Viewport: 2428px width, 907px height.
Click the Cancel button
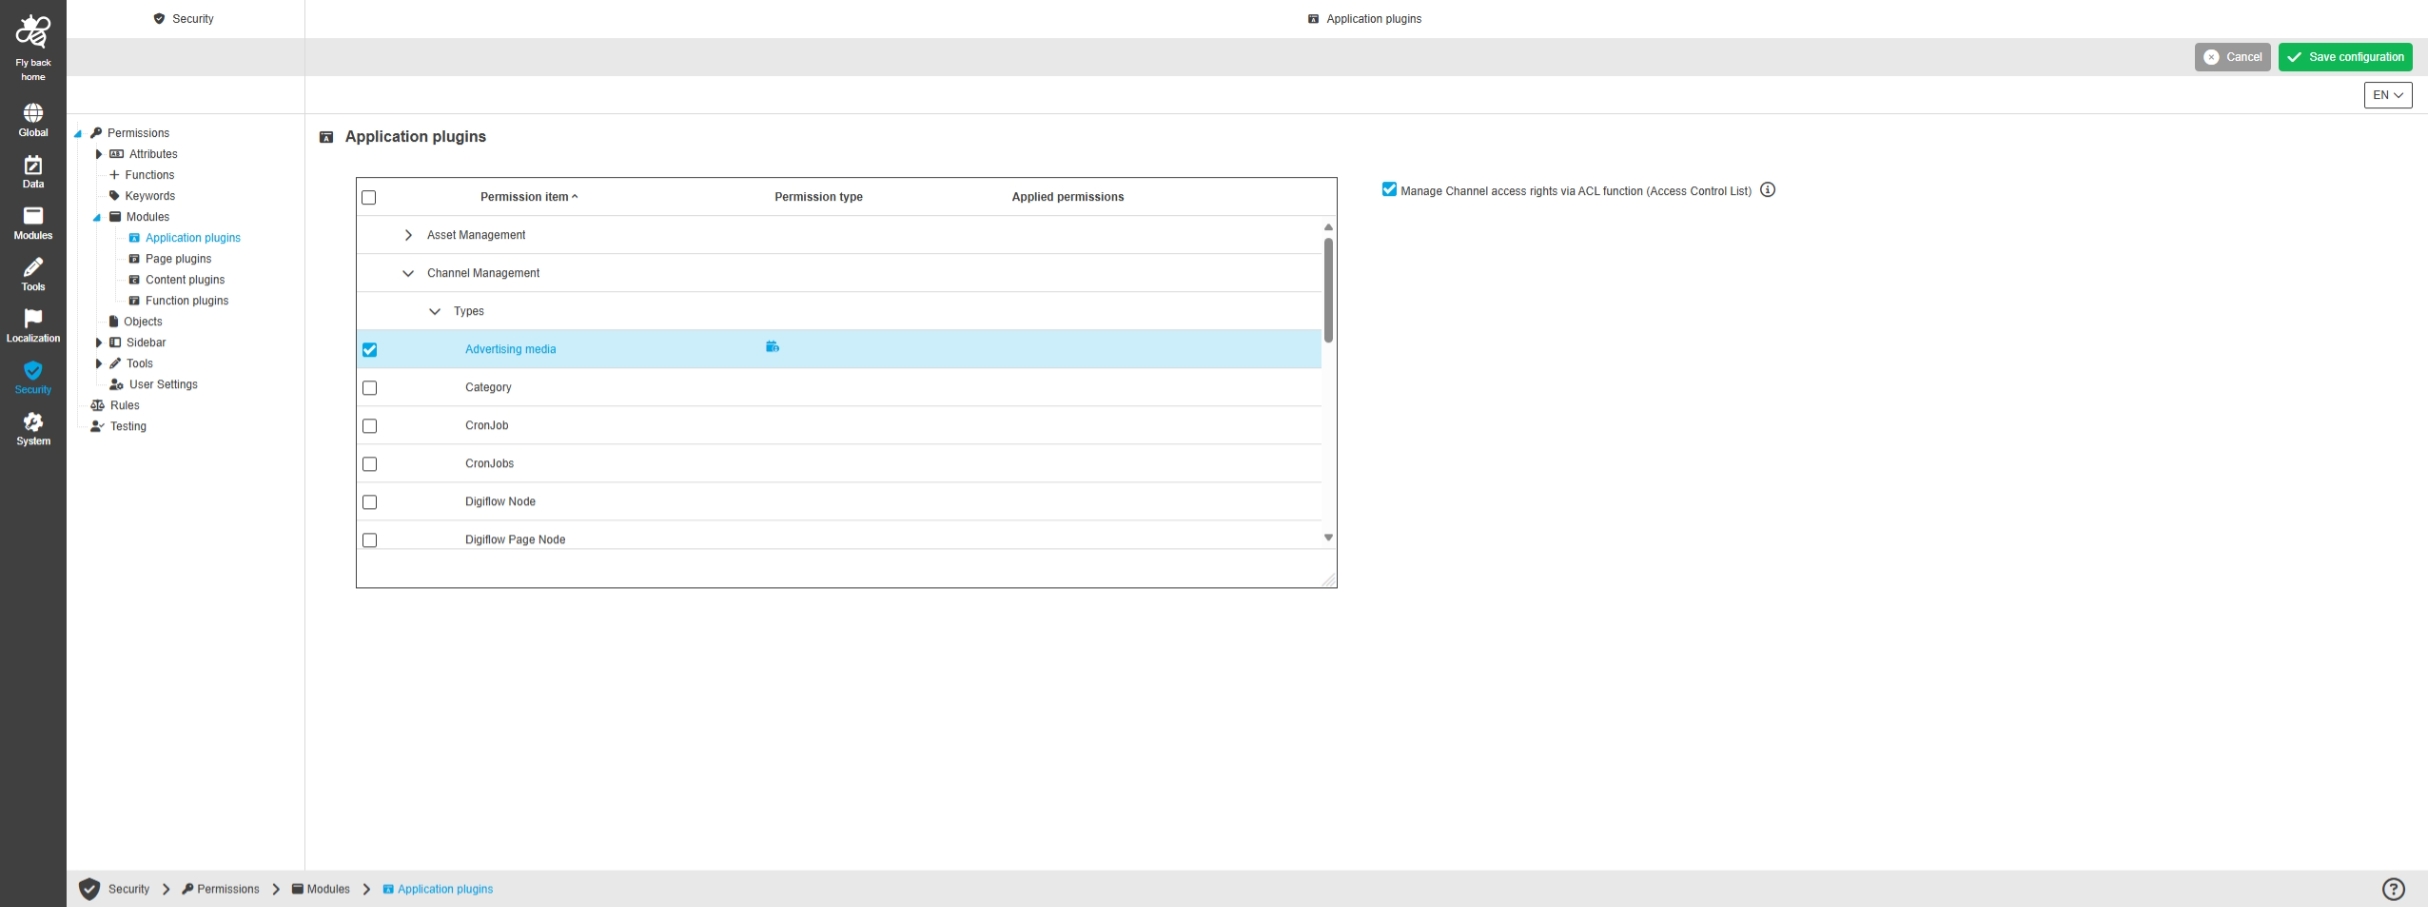click(x=2232, y=57)
